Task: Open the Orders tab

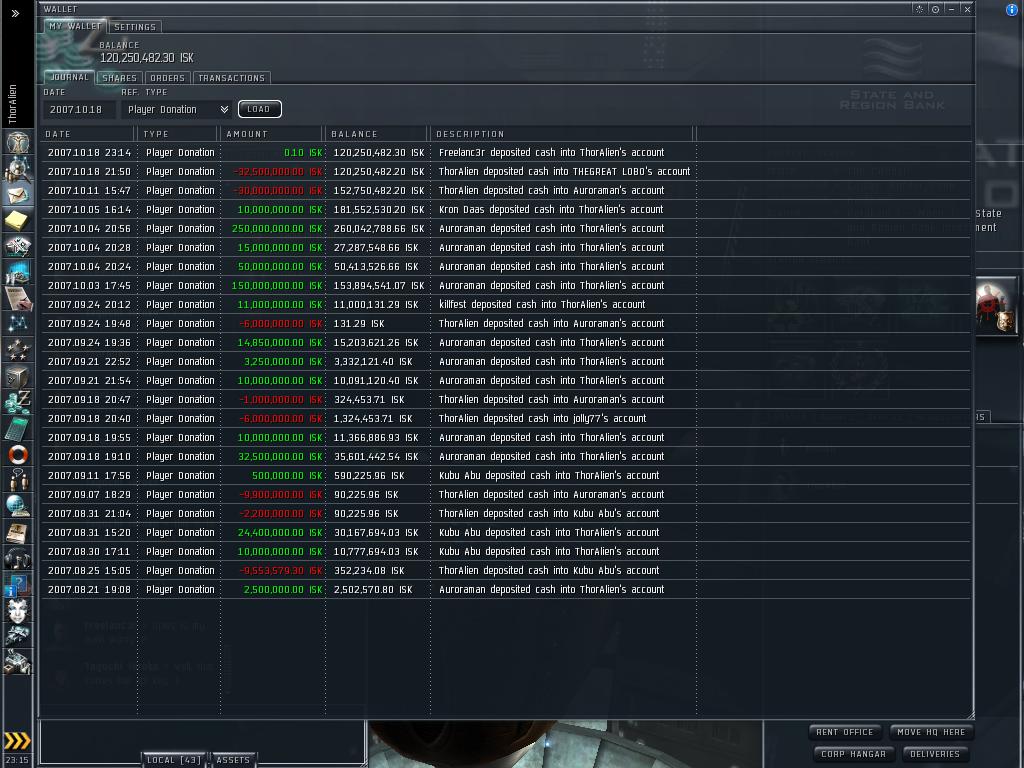Action: pyautogui.click(x=167, y=78)
